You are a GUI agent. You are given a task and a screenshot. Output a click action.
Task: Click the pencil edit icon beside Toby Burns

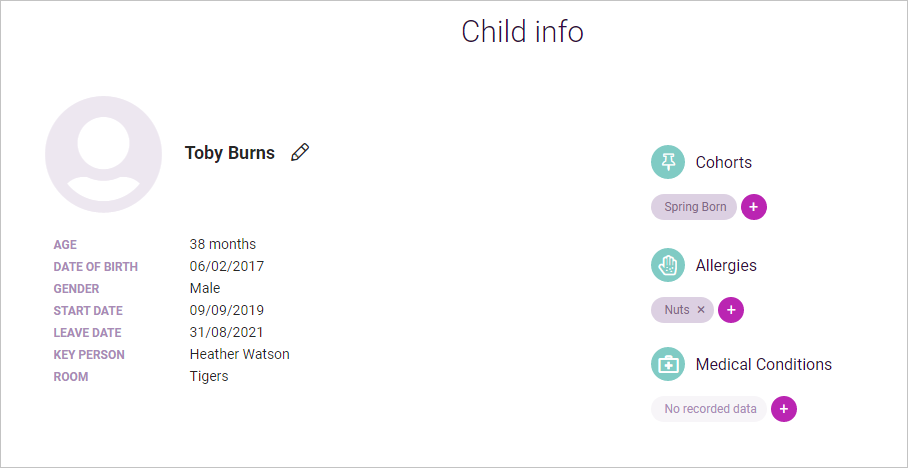point(300,152)
